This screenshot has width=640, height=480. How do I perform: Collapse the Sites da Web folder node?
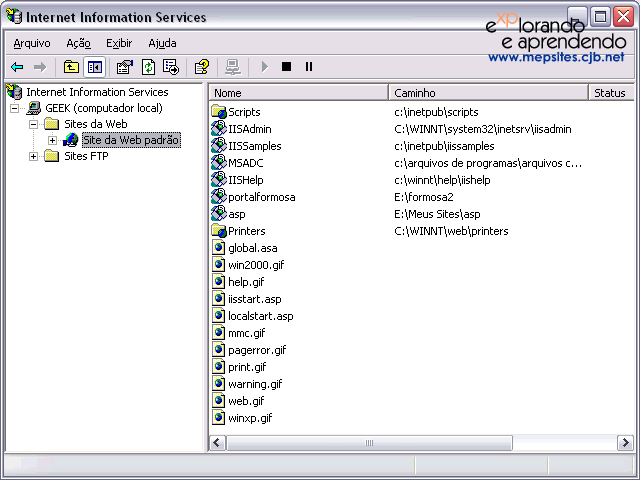click(x=33, y=124)
